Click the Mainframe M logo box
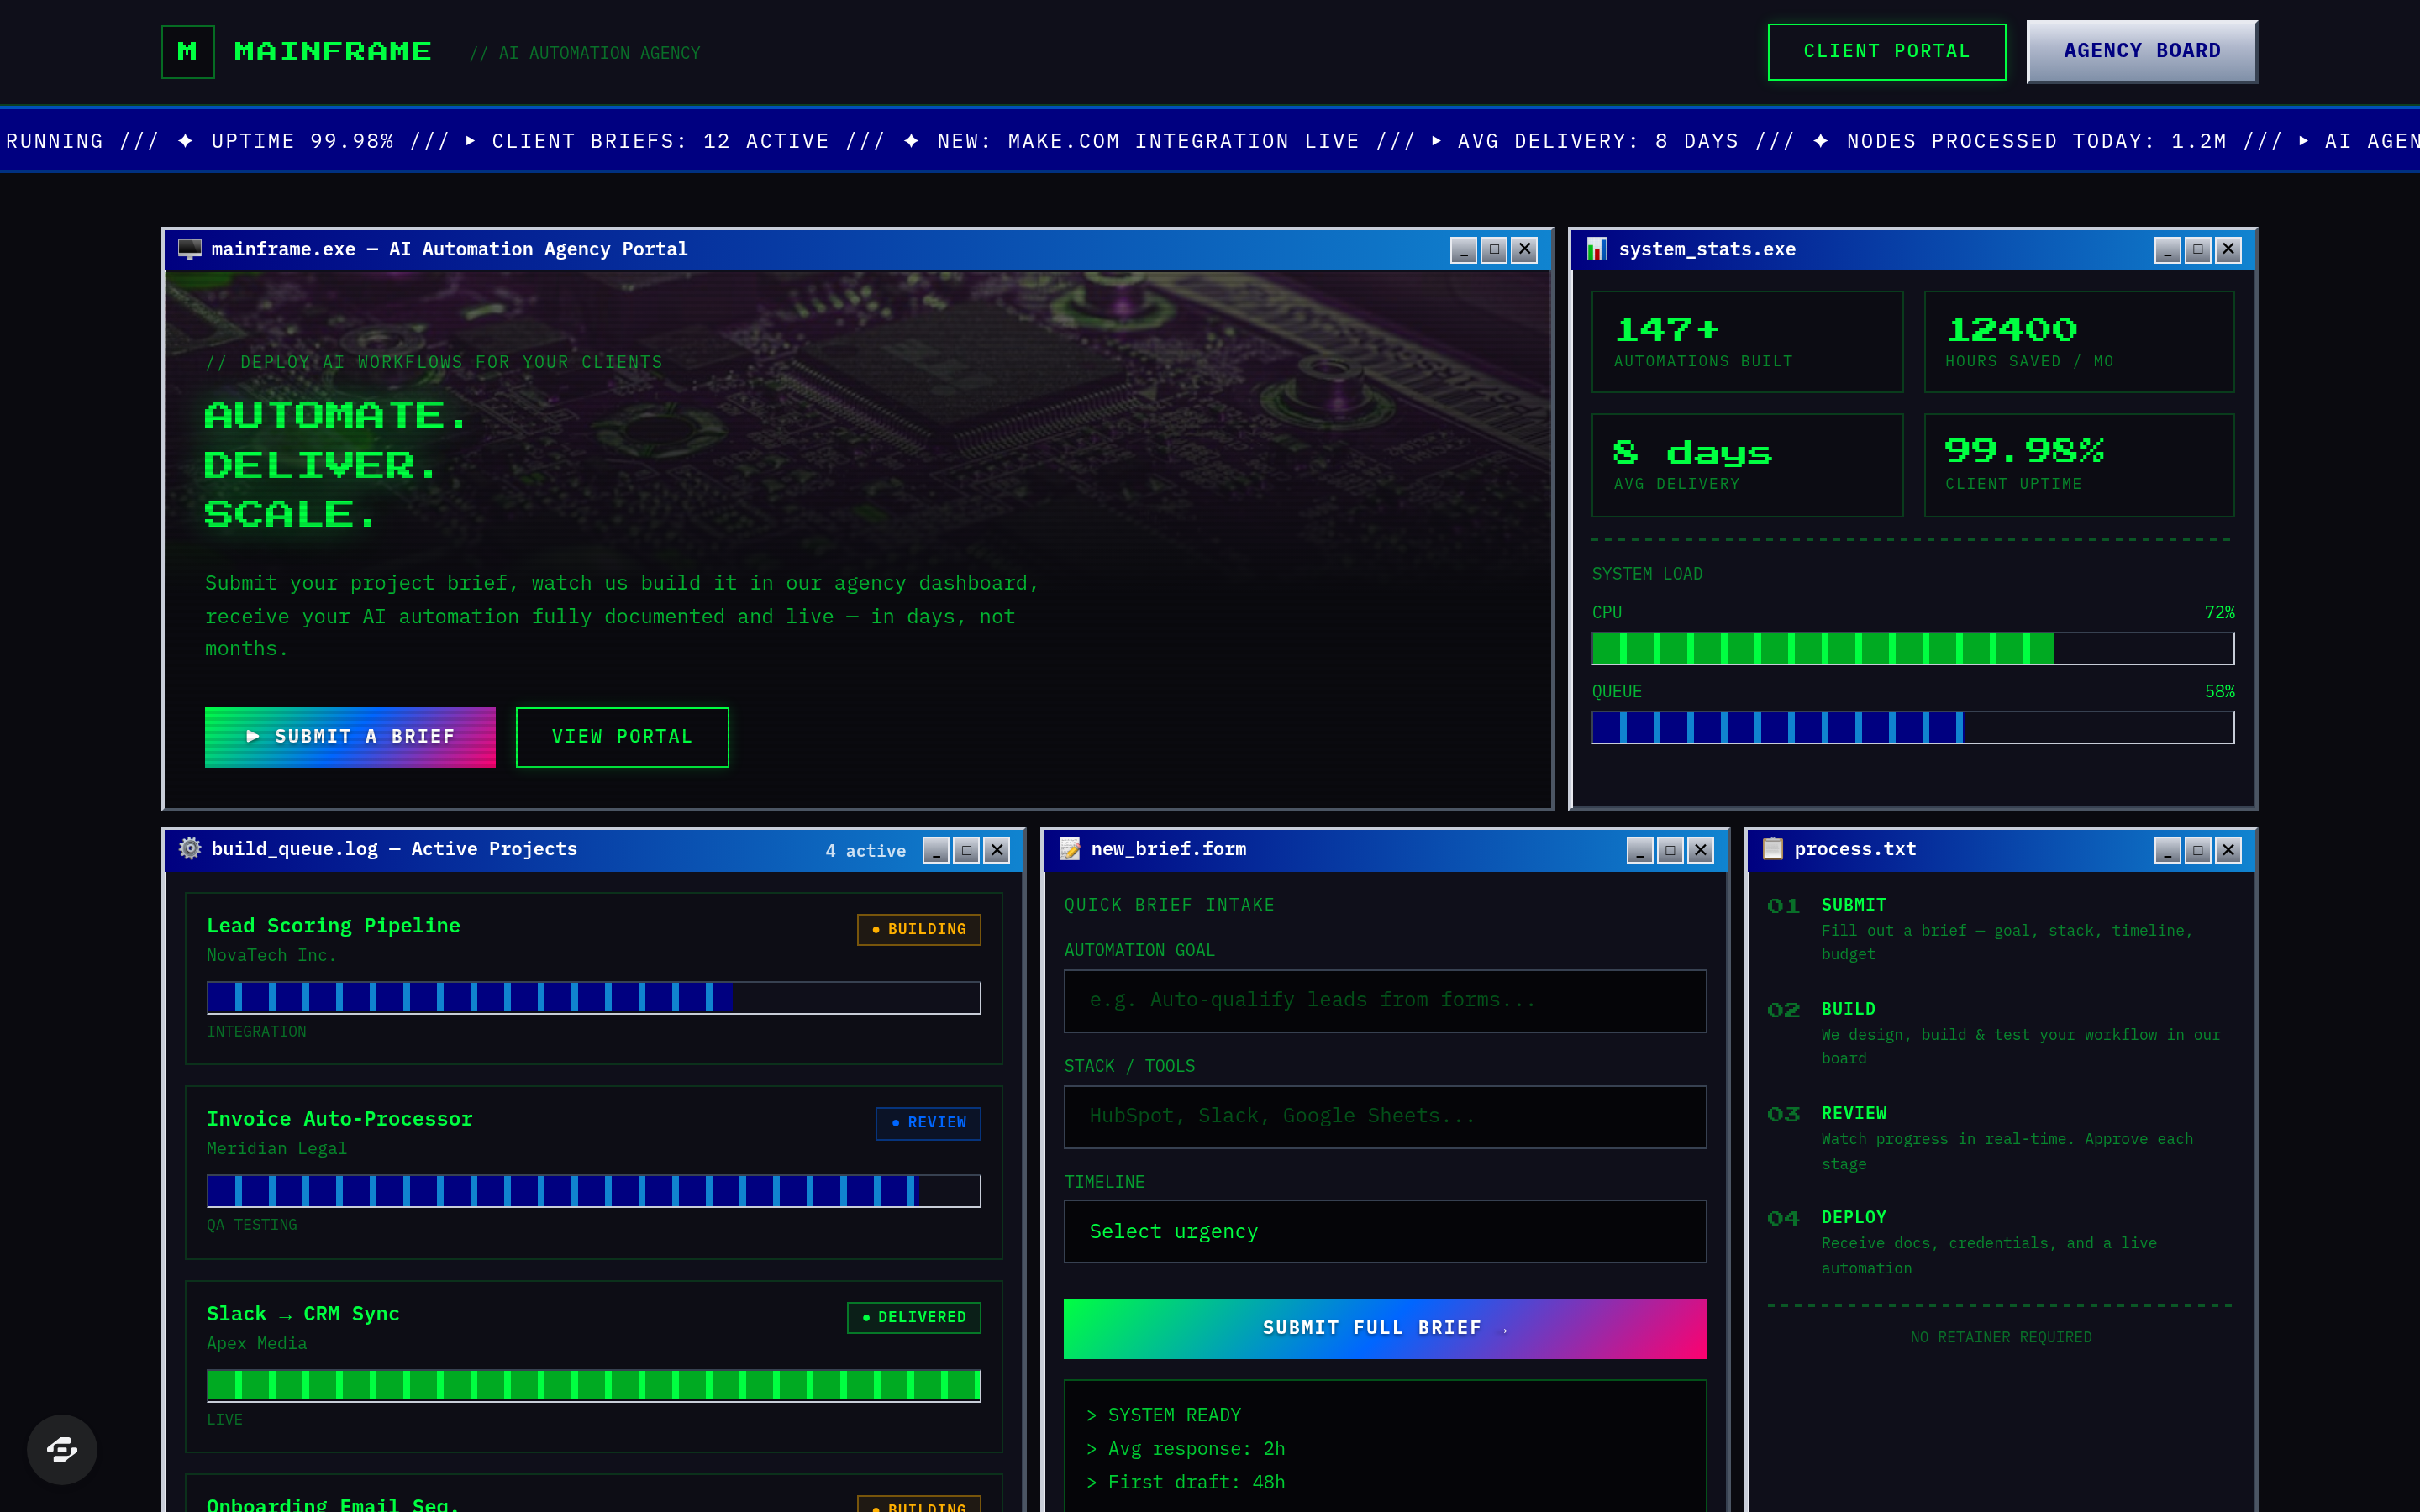Screen dimensions: 2420x1512 [188, 52]
